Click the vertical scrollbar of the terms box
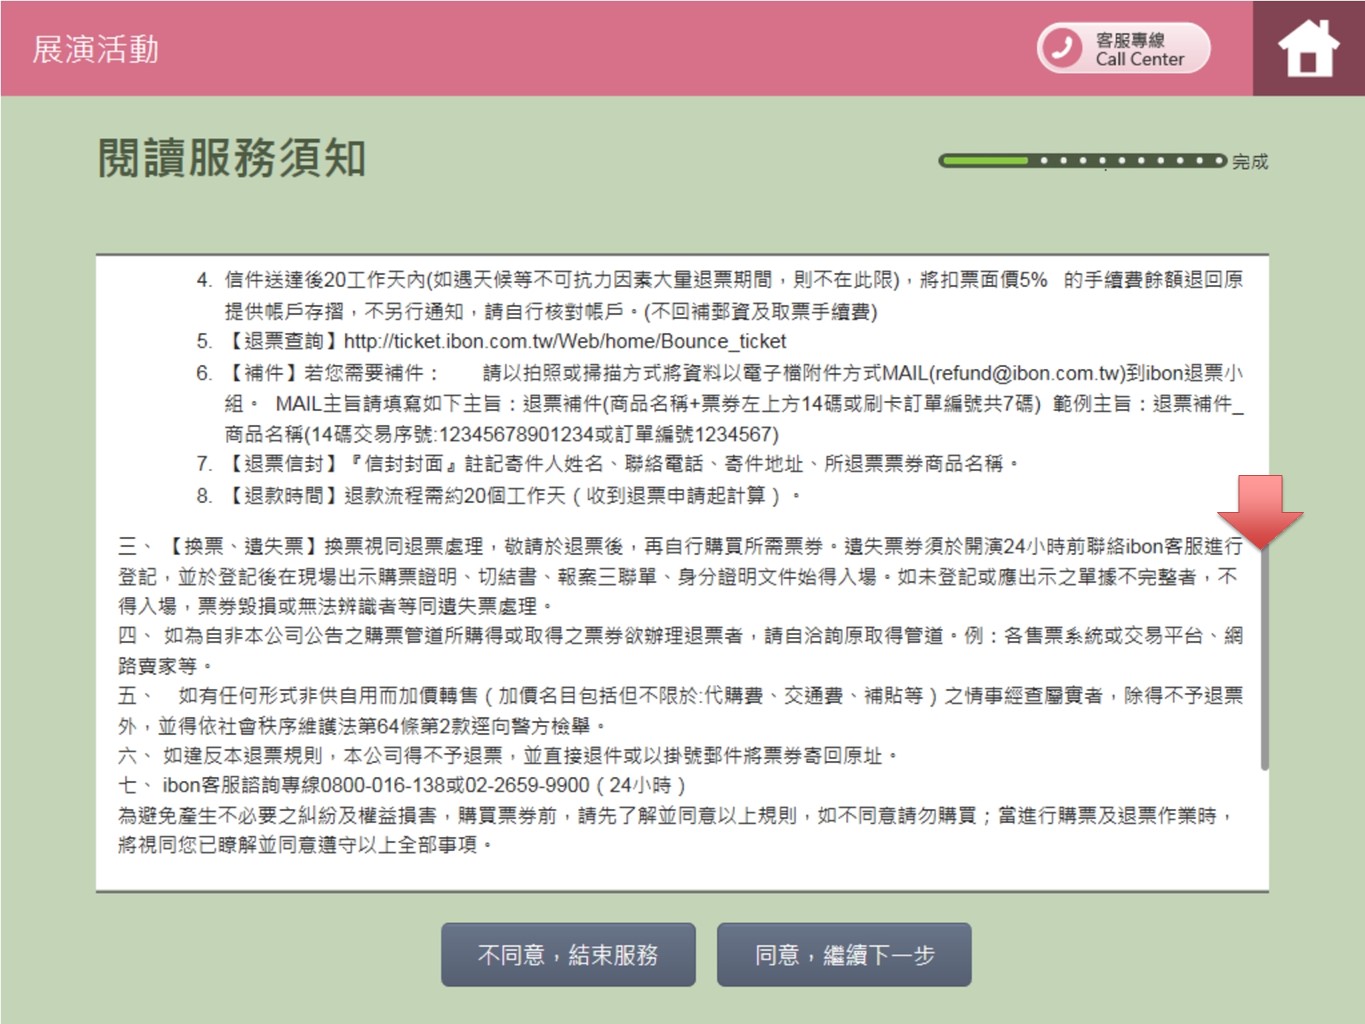The height and width of the screenshot is (1024, 1365). [1264, 650]
